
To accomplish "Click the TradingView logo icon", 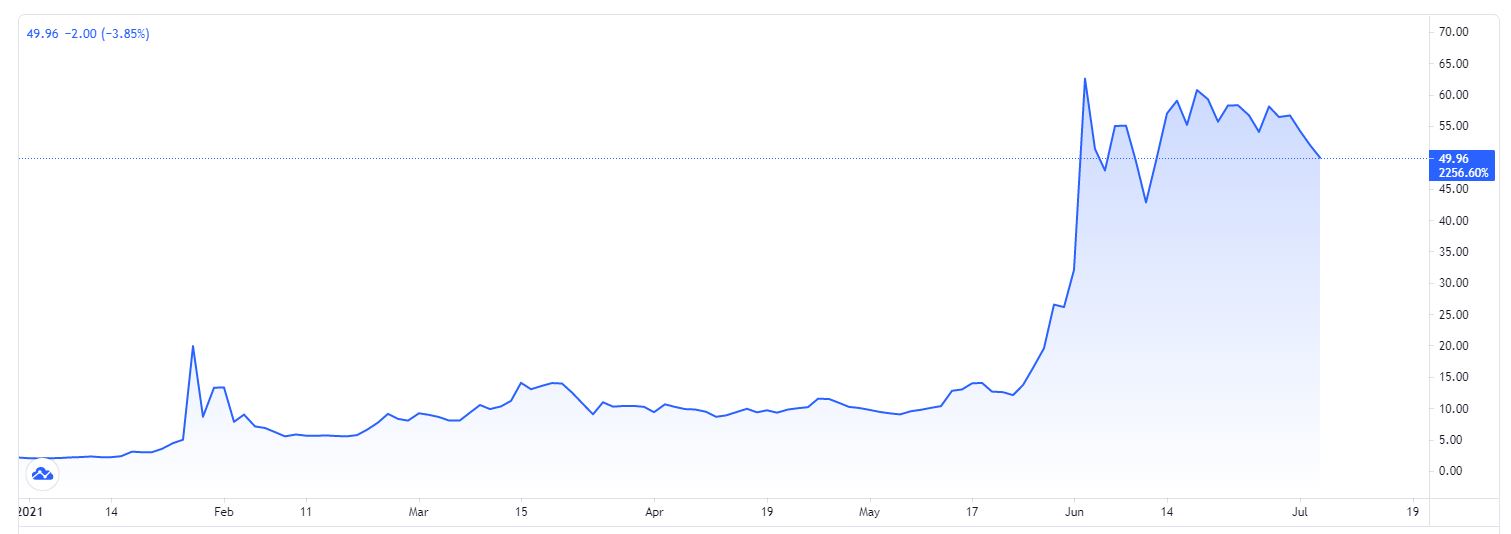I will (x=42, y=474).
